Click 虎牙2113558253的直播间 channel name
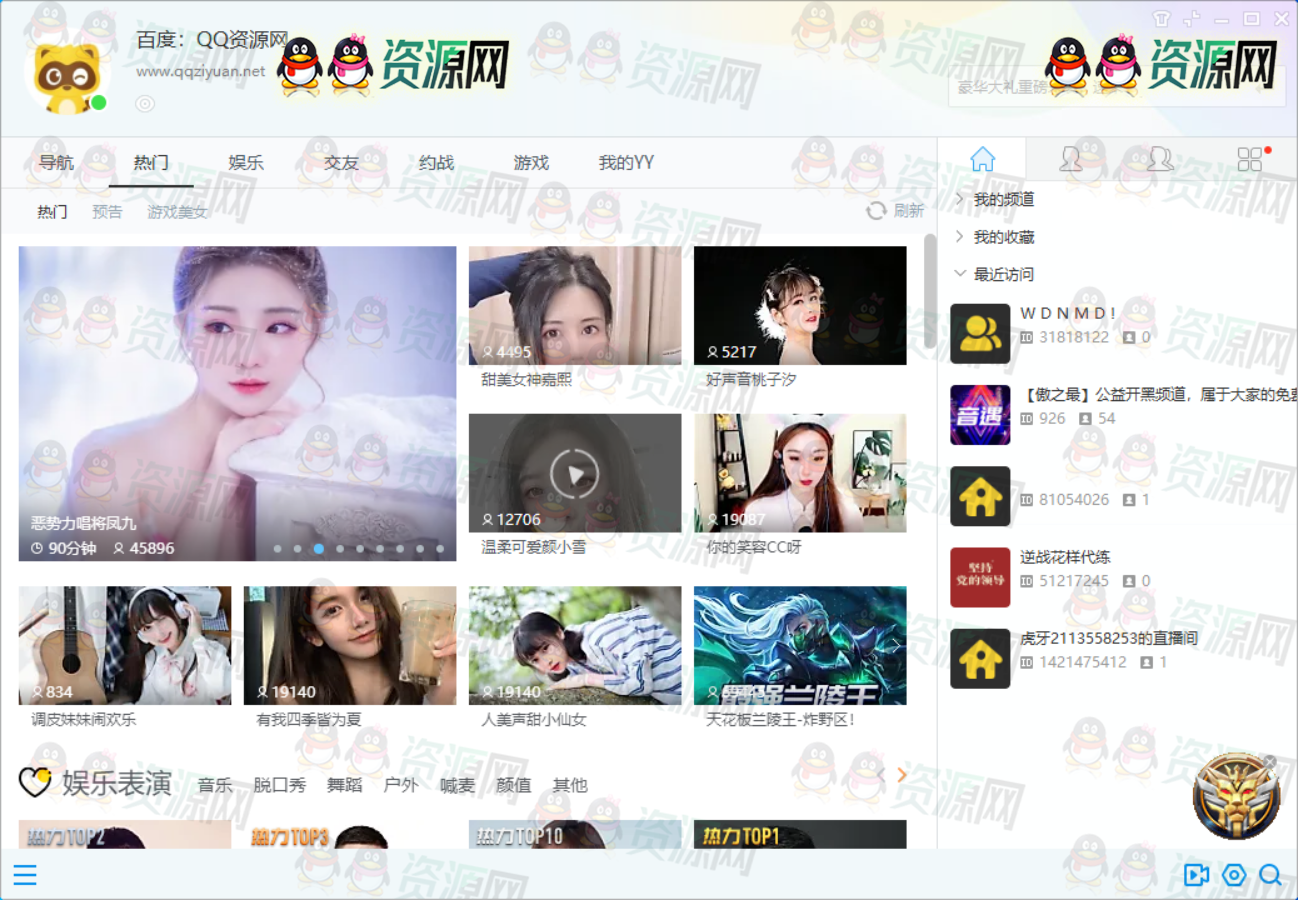 (x=1109, y=638)
